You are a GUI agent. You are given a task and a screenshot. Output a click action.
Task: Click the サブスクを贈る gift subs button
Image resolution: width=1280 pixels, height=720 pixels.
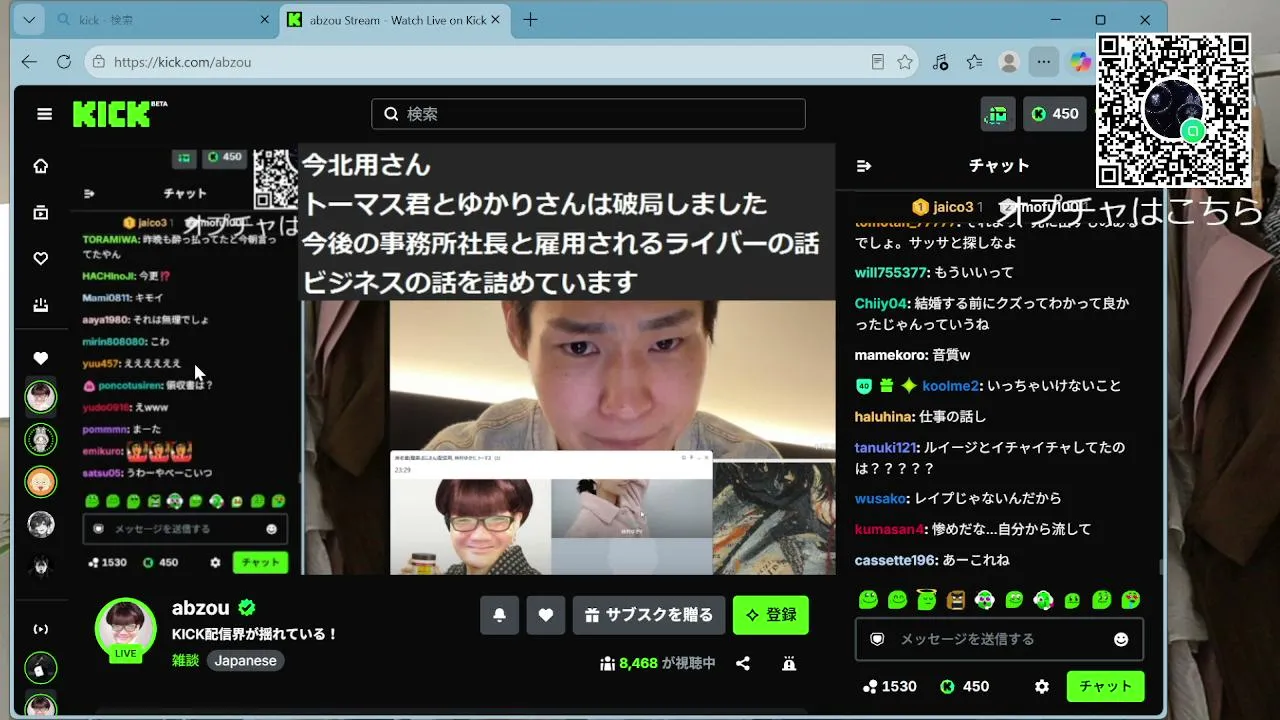pyautogui.click(x=649, y=615)
